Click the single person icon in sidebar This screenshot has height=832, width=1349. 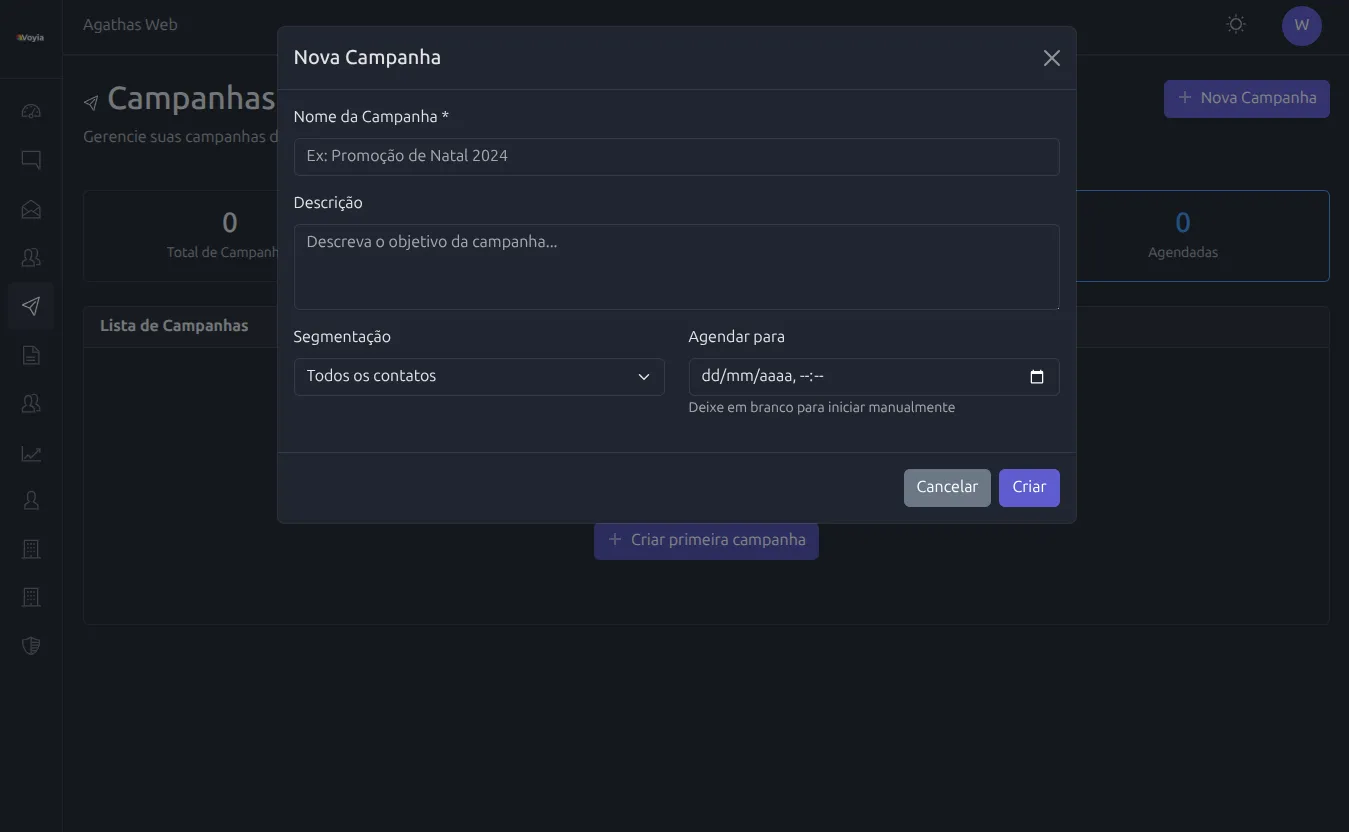(31, 499)
